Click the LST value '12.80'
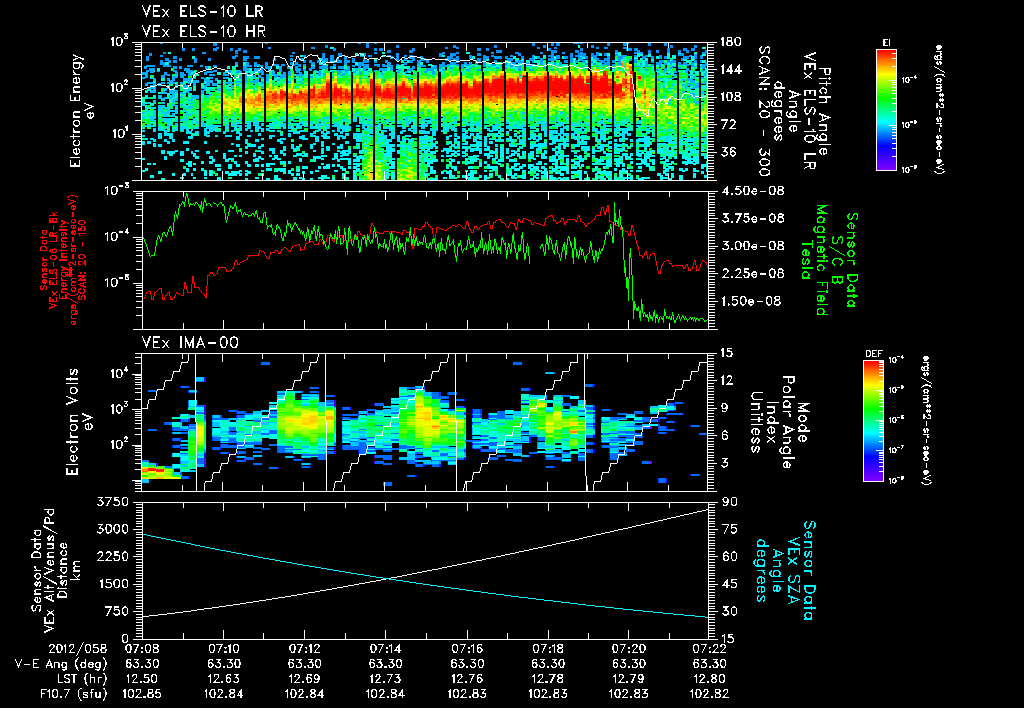 [709, 679]
